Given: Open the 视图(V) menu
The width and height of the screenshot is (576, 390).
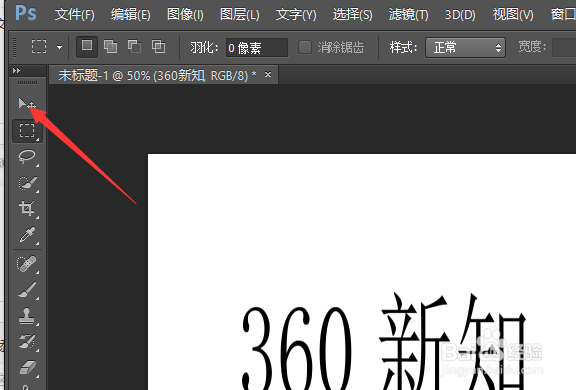Looking at the screenshot, I should pyautogui.click(x=513, y=15).
